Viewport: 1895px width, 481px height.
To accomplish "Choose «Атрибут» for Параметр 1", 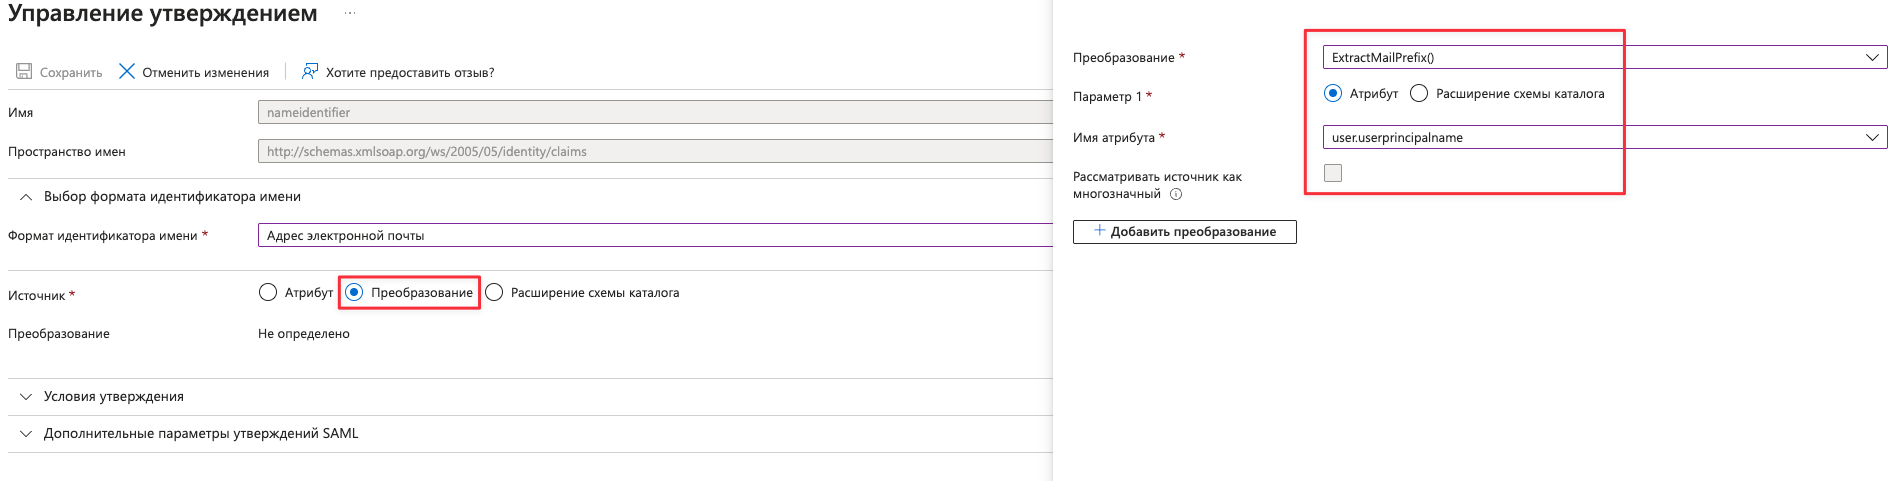I will pos(1333,94).
